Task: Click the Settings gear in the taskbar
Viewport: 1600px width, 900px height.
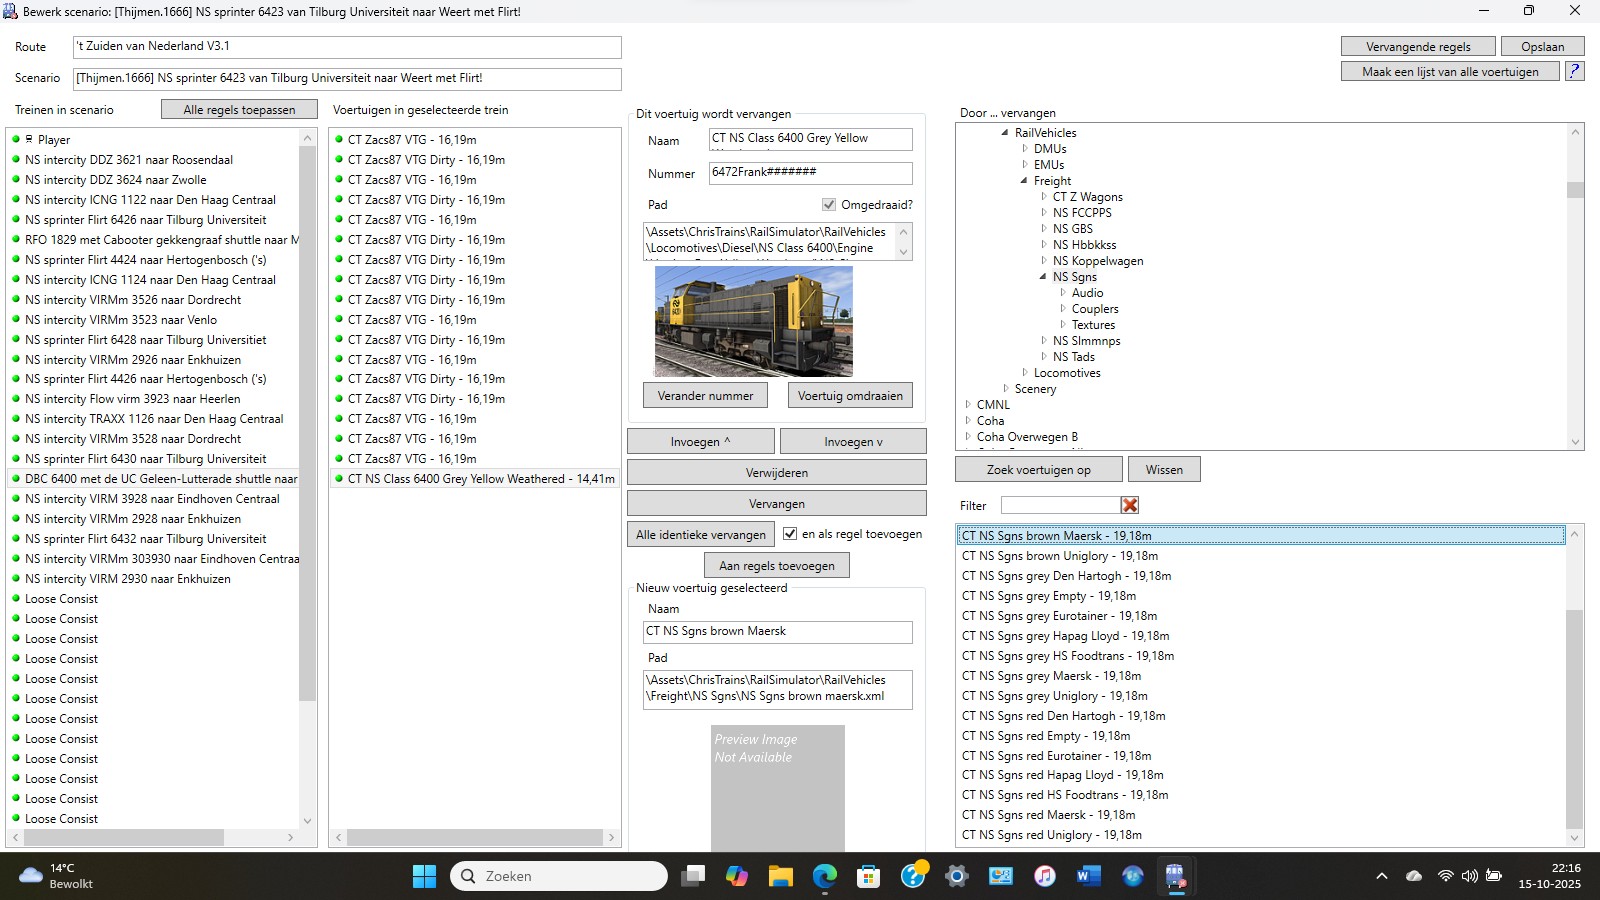Action: click(x=957, y=877)
